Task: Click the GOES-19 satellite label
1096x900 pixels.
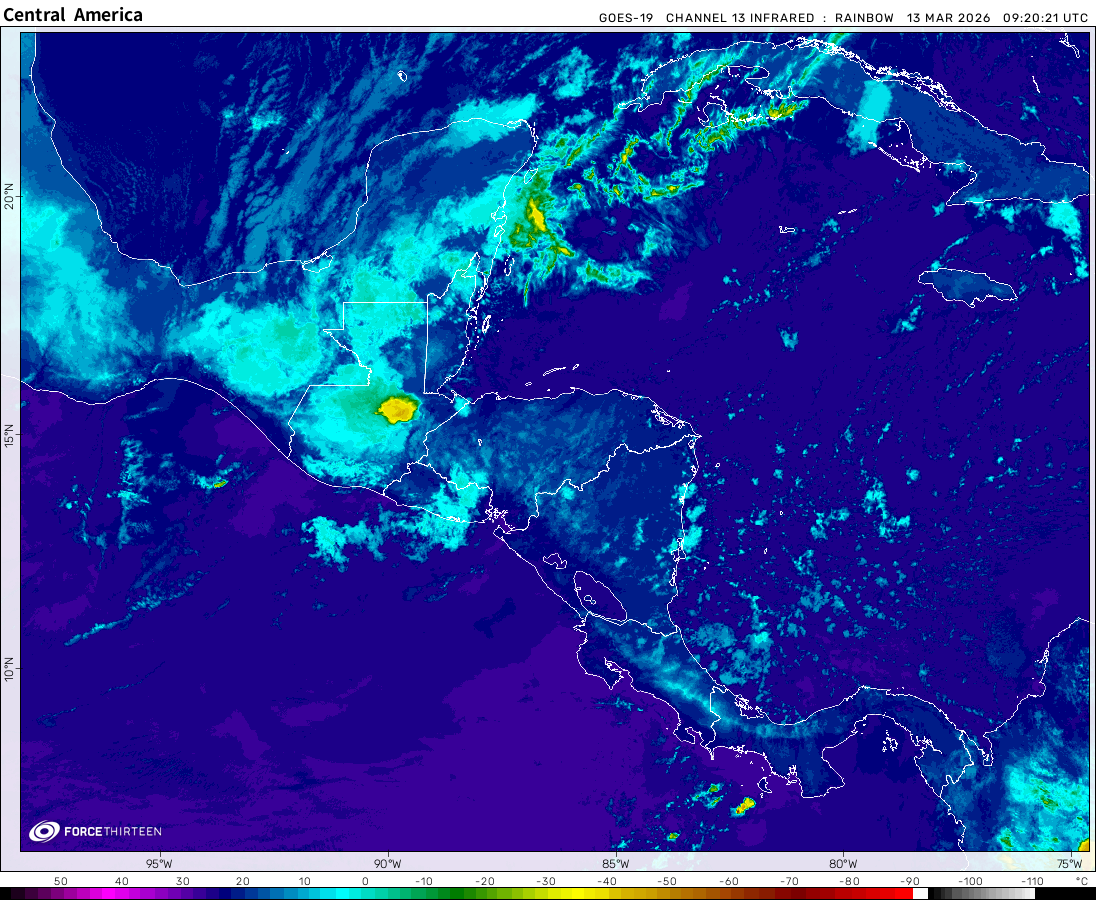Action: coord(626,18)
